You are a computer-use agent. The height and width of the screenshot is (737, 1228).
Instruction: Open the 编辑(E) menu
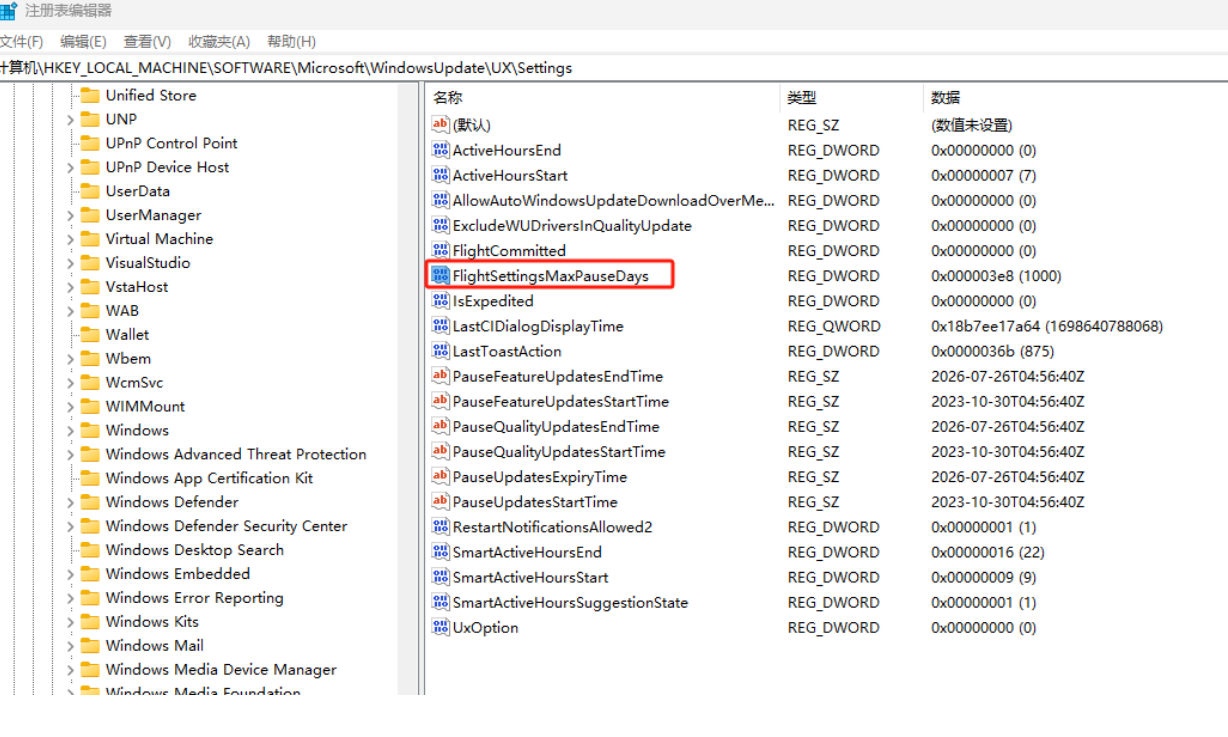(83, 41)
